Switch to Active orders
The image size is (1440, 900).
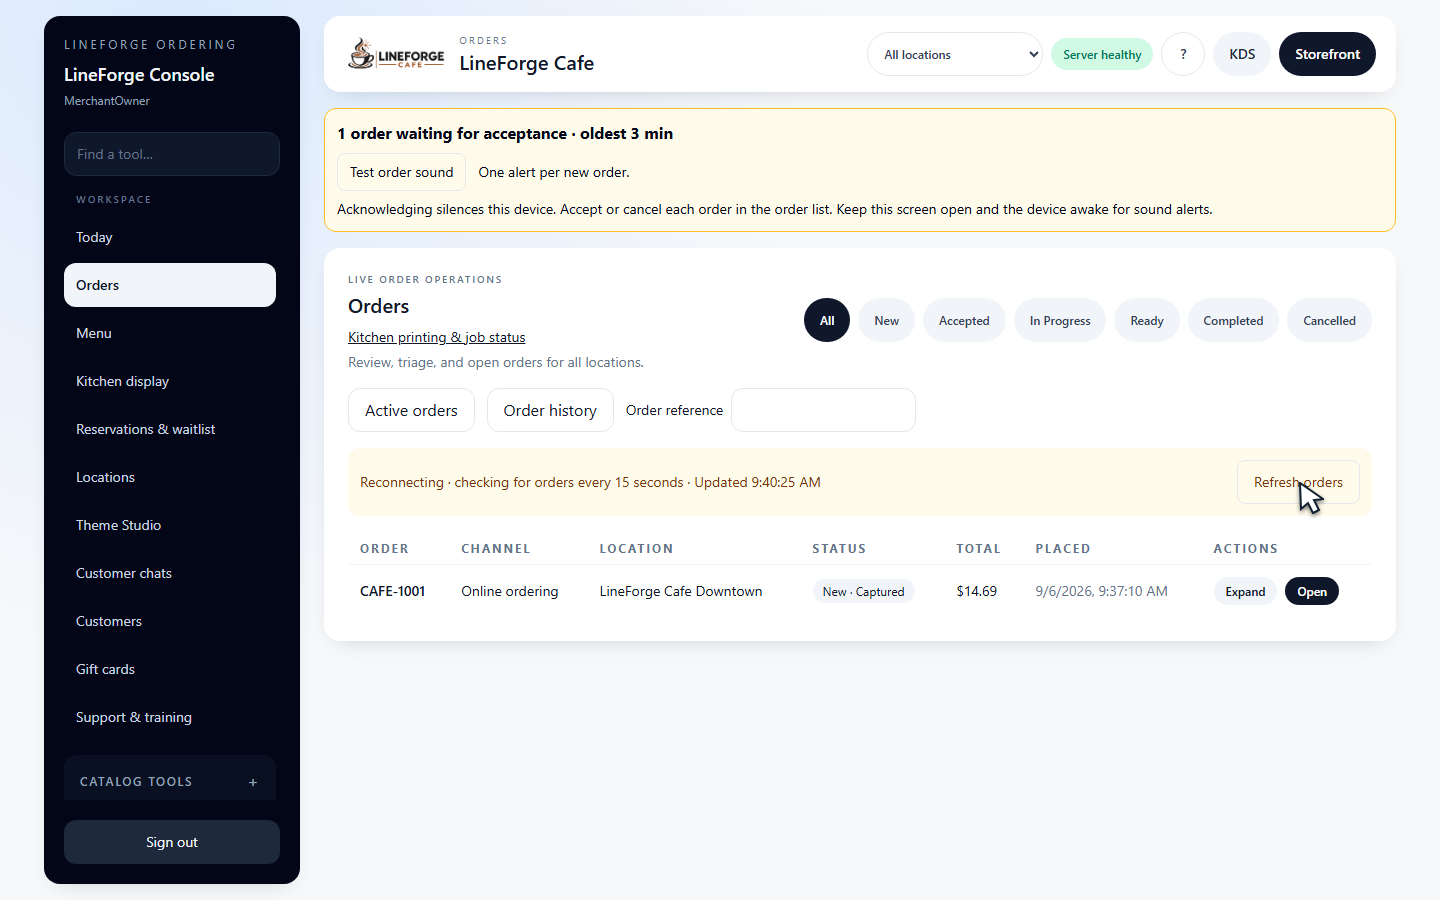[x=411, y=410]
